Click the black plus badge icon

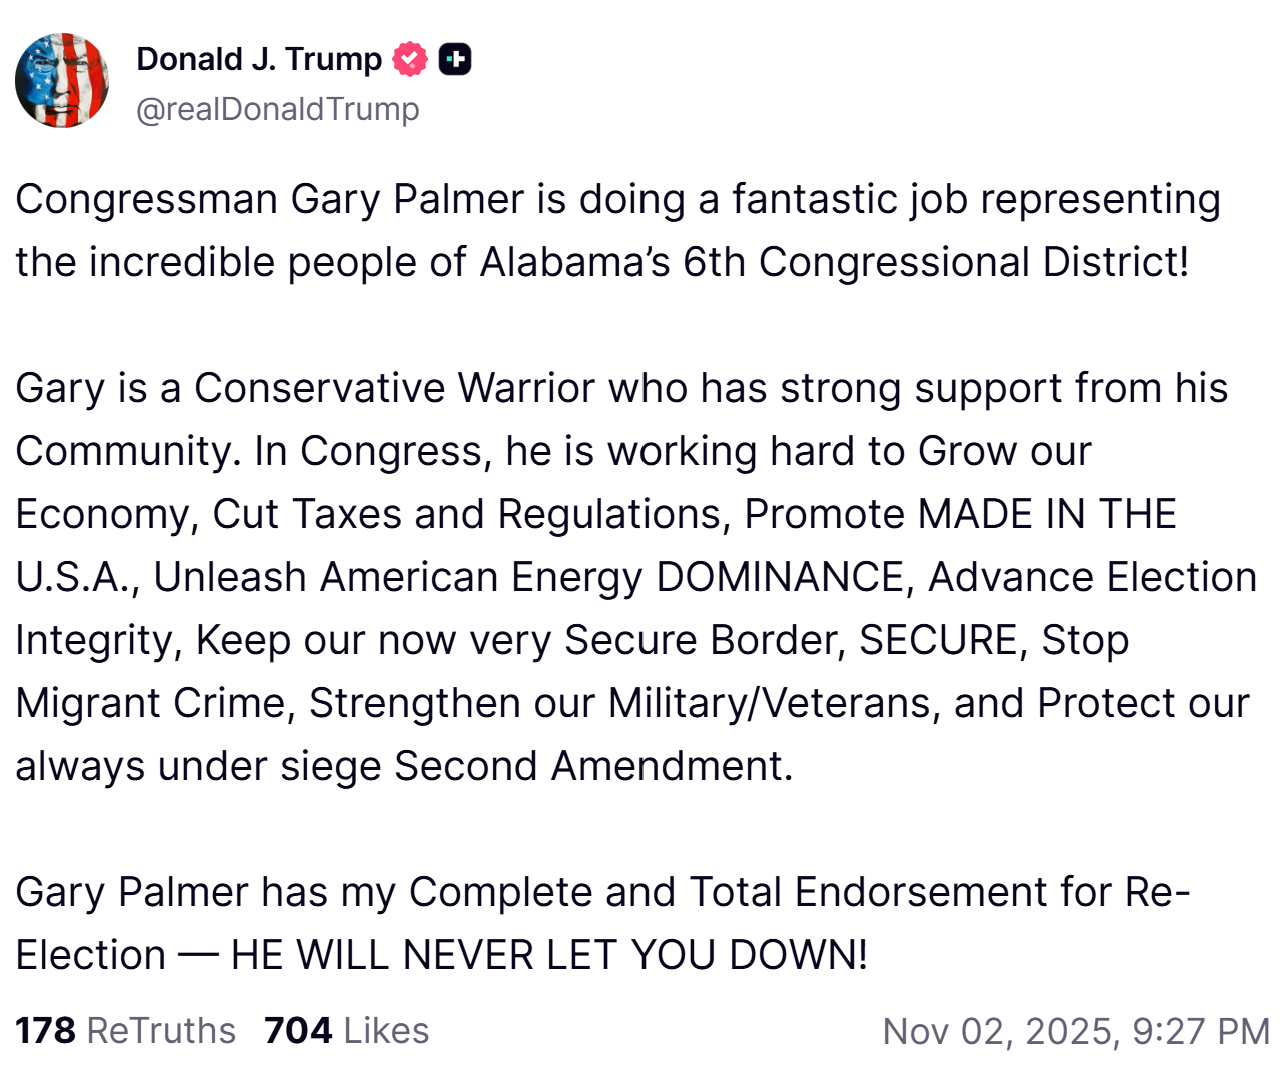(455, 60)
